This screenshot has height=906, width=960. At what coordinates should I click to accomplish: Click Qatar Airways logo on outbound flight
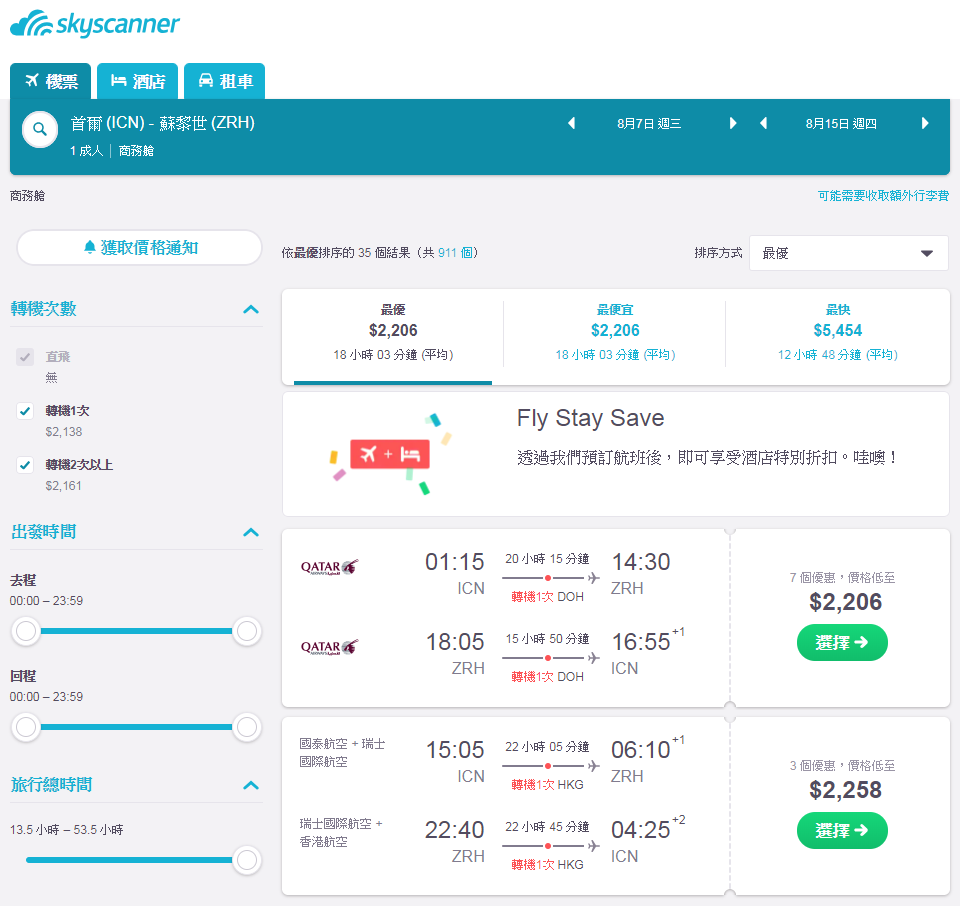[x=329, y=567]
